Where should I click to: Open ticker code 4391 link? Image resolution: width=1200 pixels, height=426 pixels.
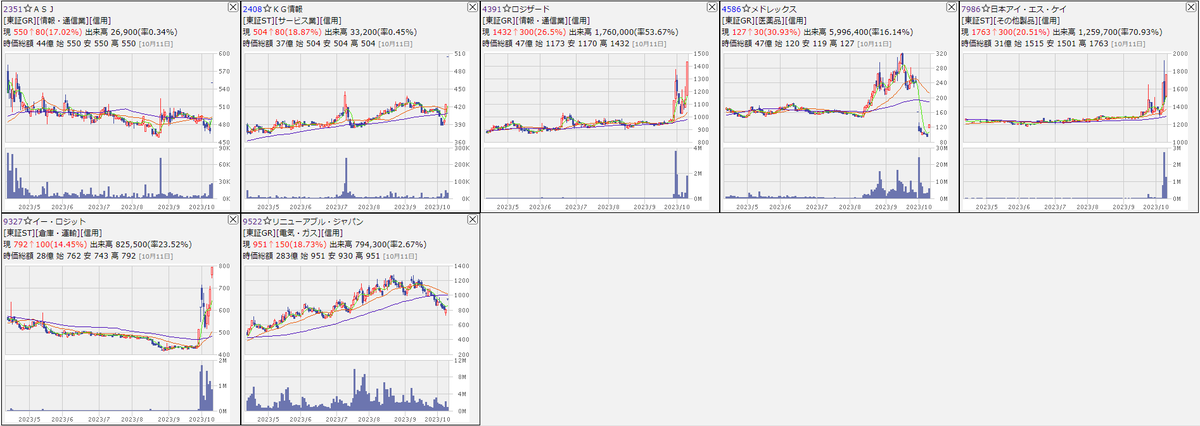point(492,7)
